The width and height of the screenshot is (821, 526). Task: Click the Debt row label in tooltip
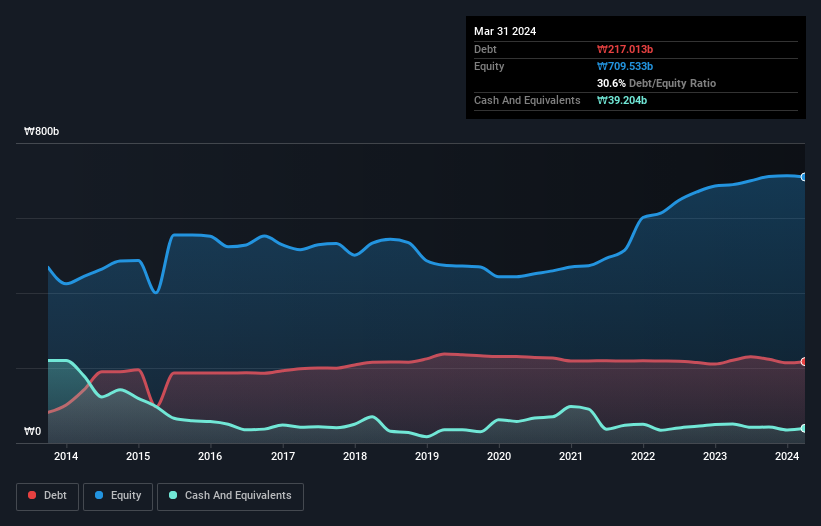click(x=485, y=49)
